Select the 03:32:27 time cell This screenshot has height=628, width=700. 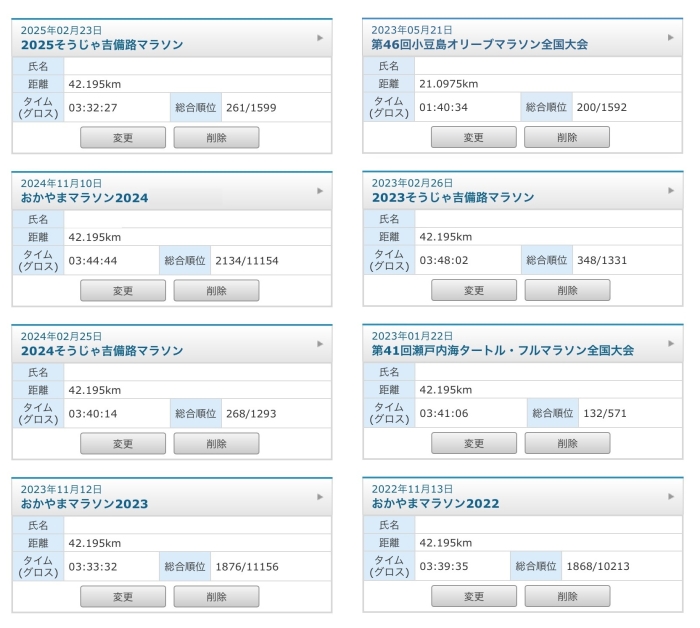(x=92, y=107)
